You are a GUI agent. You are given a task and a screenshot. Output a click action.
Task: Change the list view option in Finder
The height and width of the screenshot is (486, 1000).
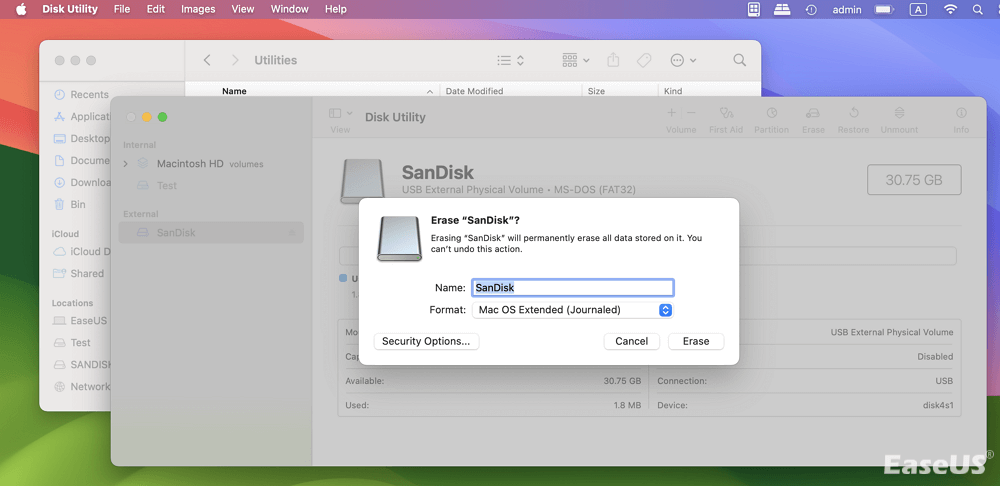click(x=510, y=60)
